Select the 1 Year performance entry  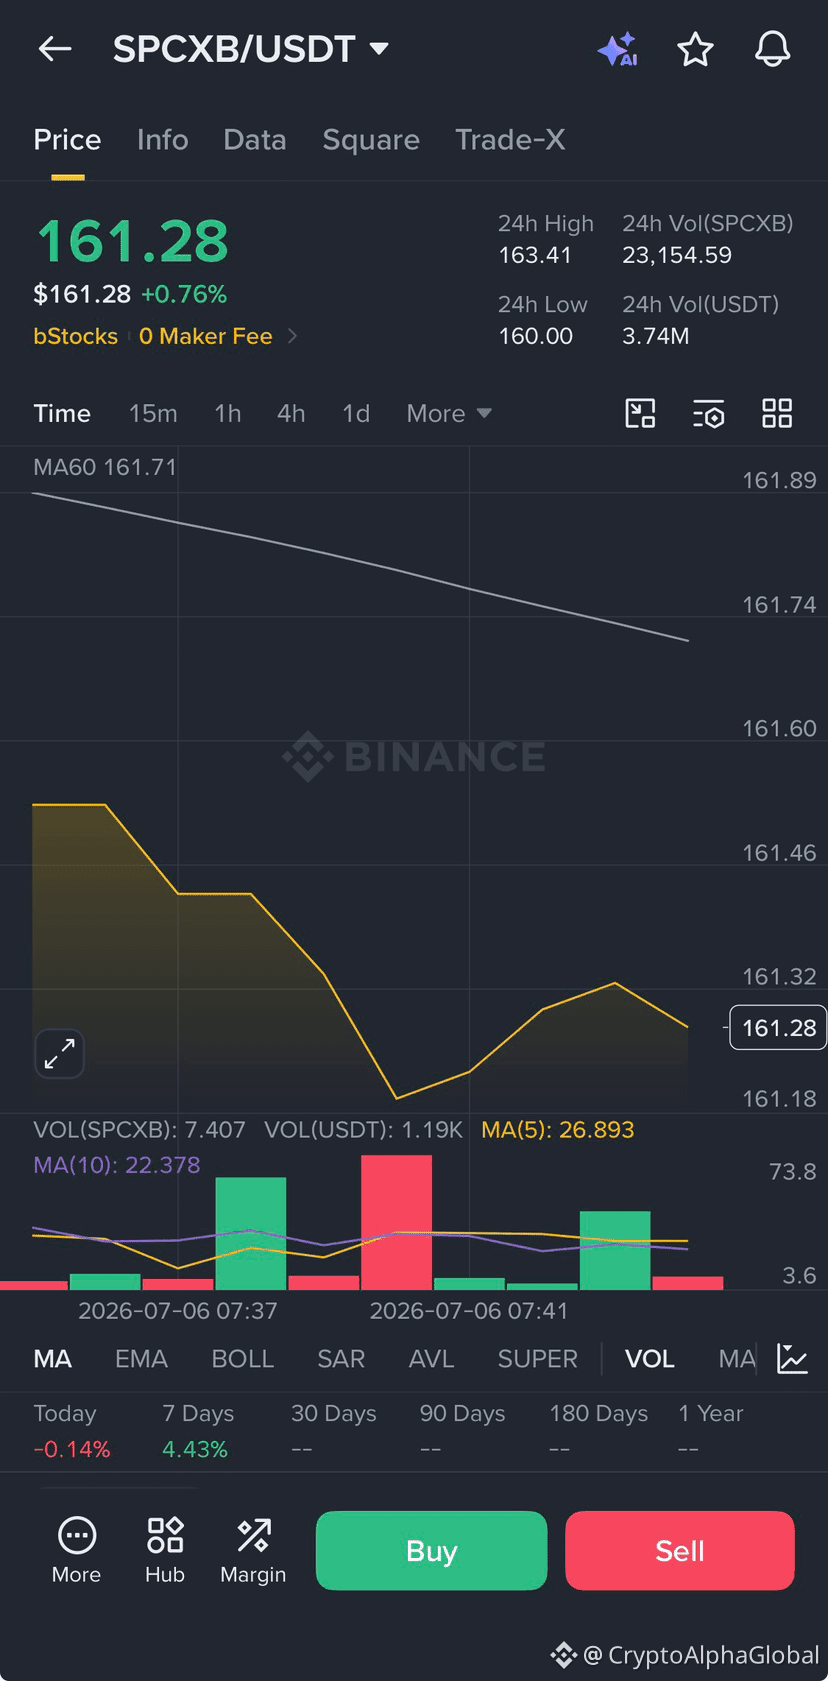coord(710,1431)
